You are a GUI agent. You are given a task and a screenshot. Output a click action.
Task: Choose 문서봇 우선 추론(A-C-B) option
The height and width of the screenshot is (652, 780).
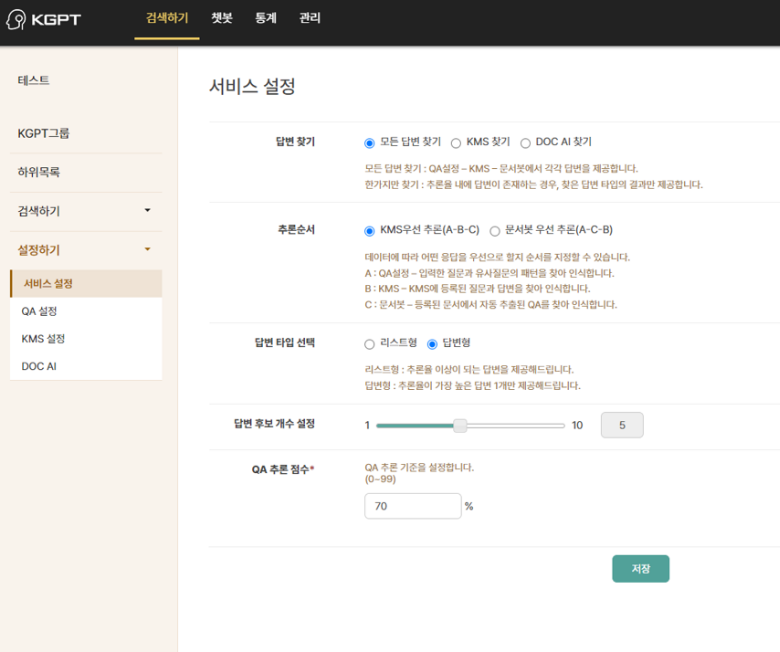495,230
